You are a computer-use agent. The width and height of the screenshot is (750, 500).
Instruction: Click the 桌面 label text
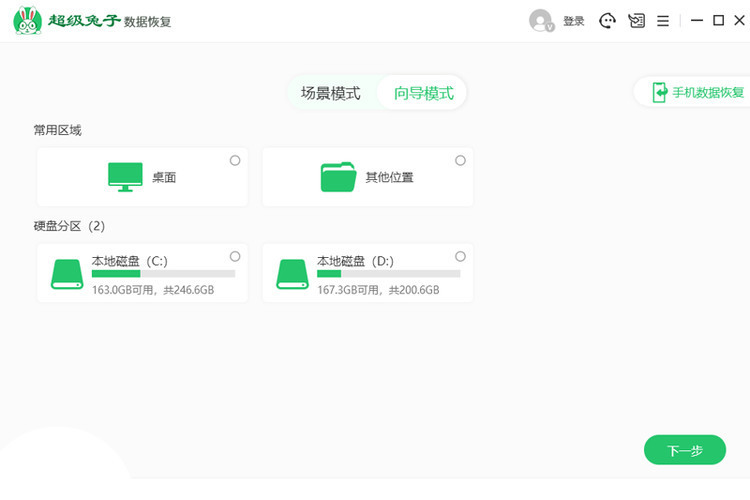[164, 178]
